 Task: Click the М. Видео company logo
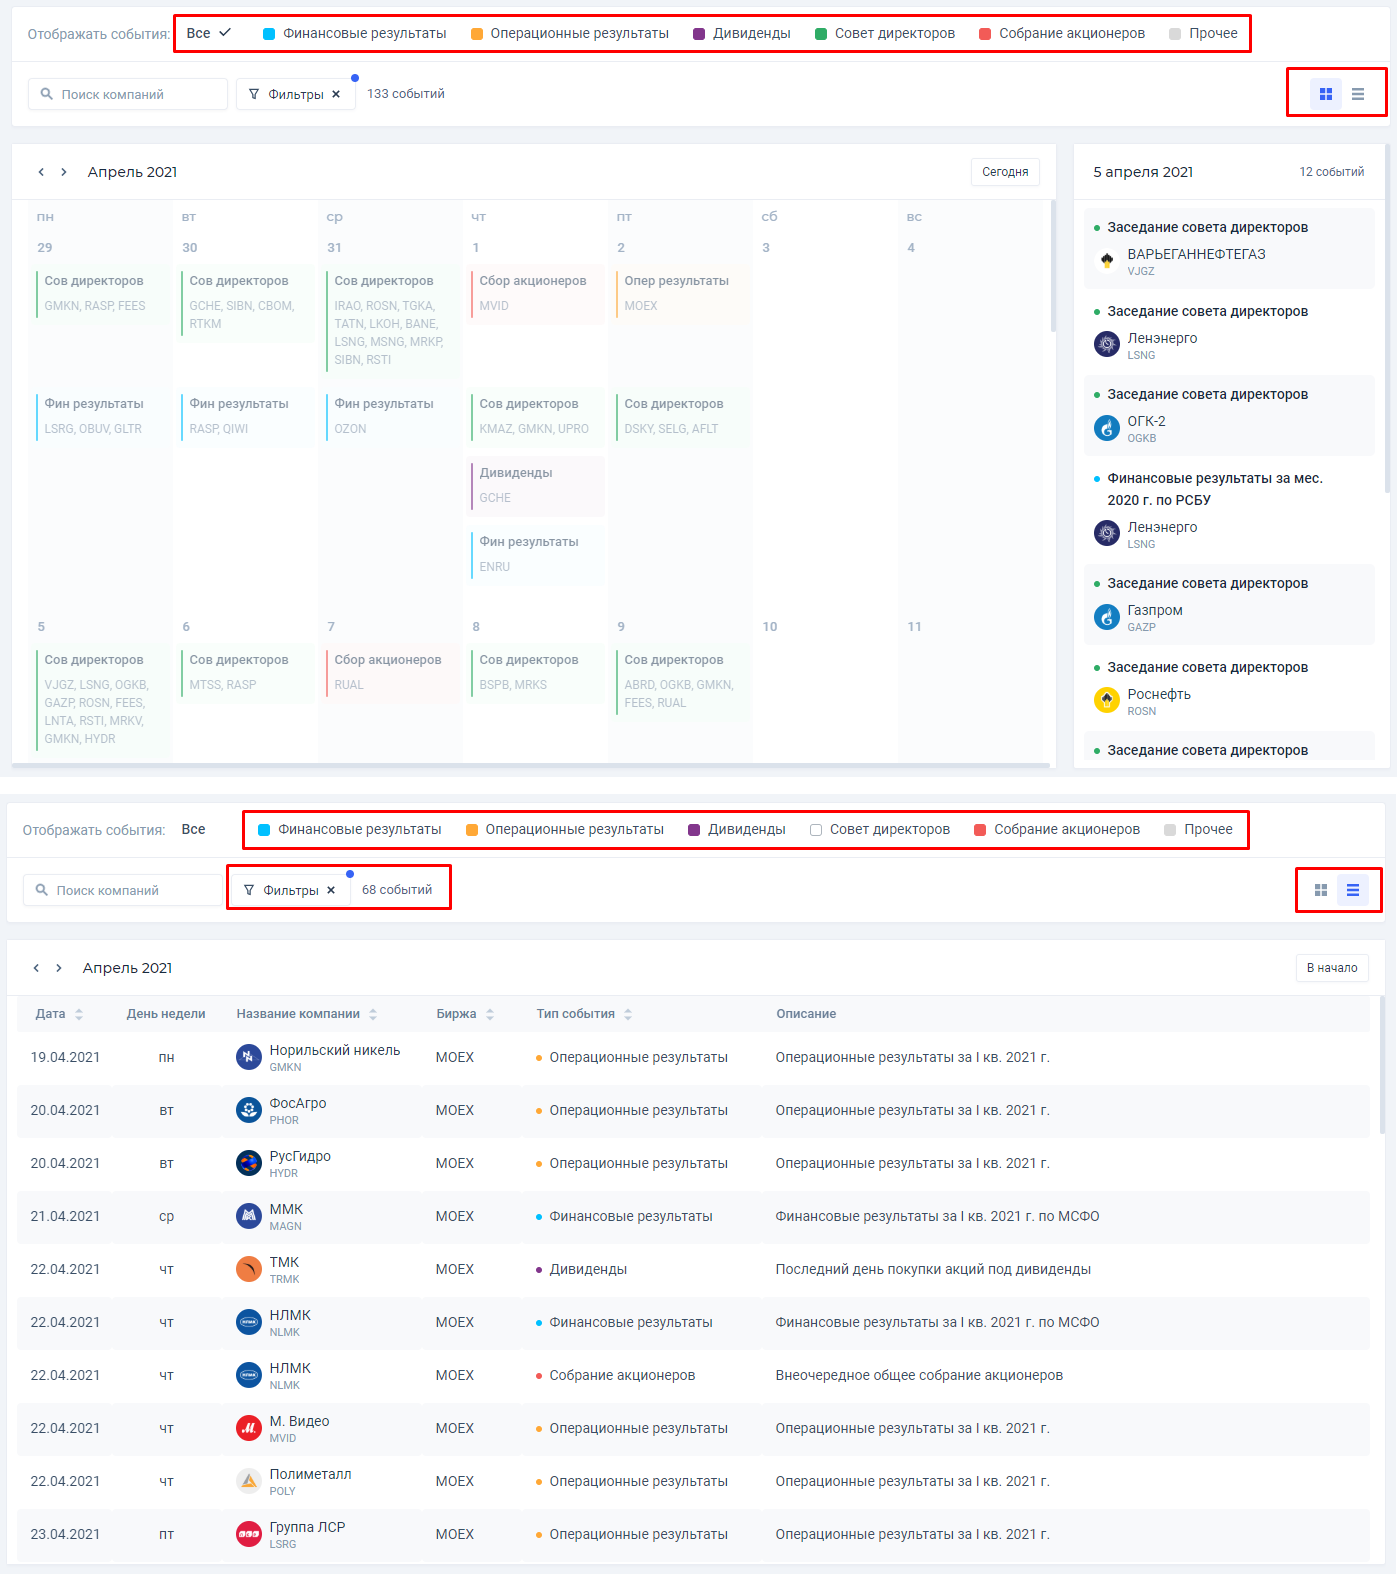[x=249, y=1428]
